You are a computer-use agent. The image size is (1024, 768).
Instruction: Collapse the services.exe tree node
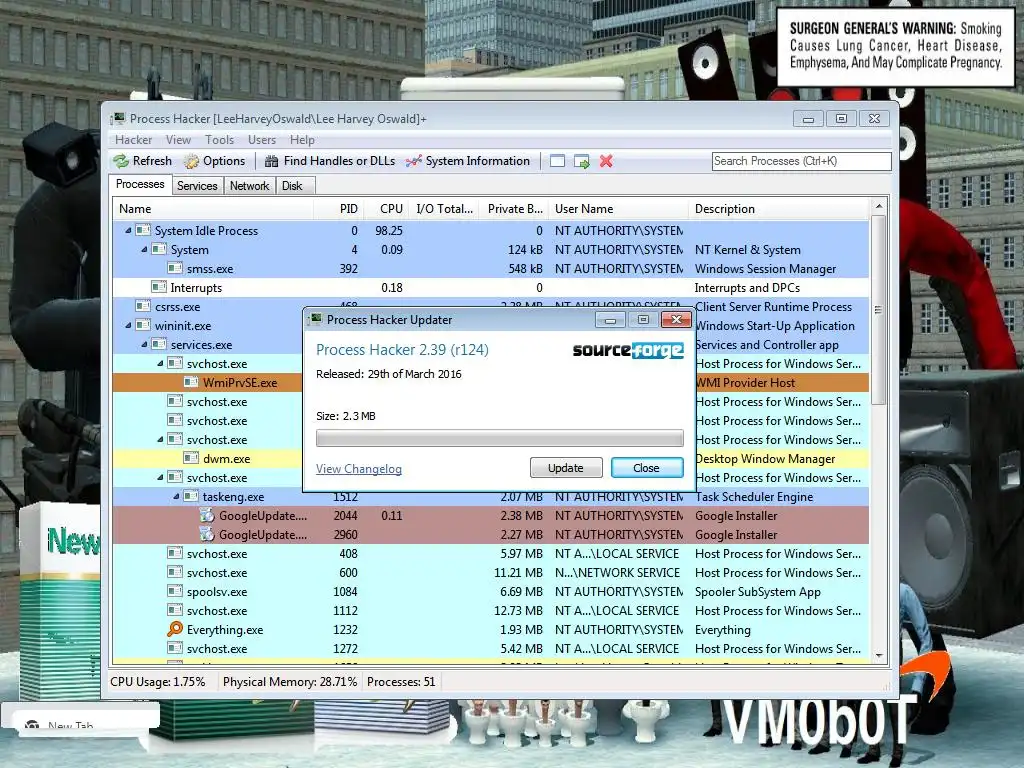point(144,344)
